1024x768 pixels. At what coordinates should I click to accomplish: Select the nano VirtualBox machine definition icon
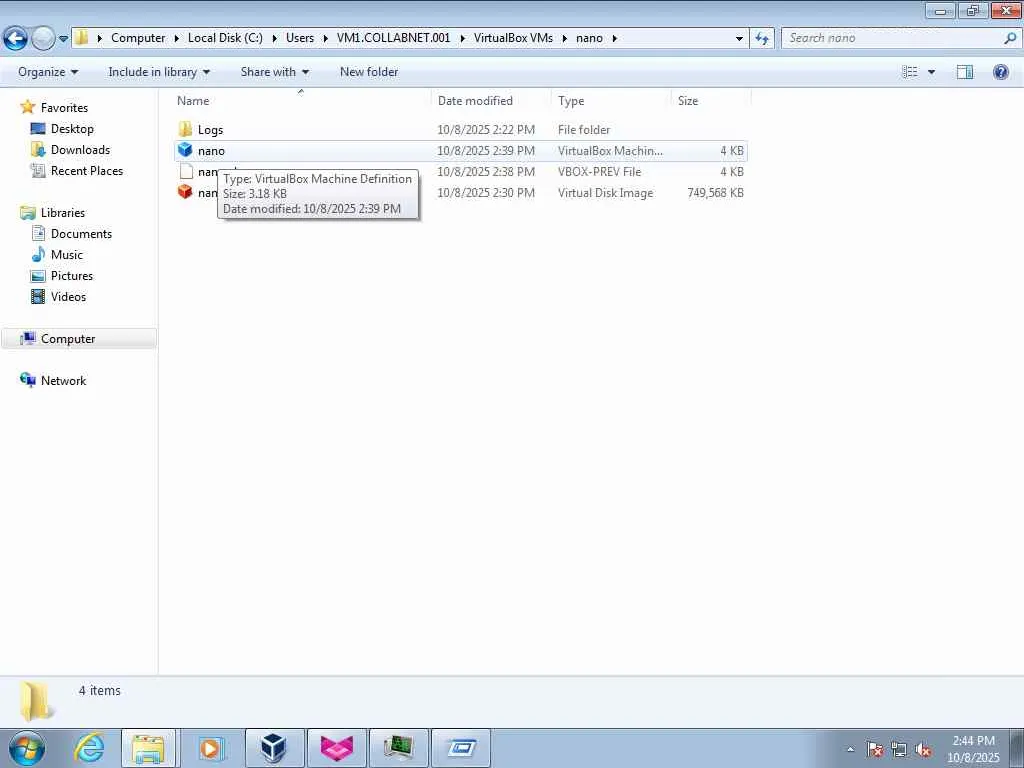click(185, 150)
